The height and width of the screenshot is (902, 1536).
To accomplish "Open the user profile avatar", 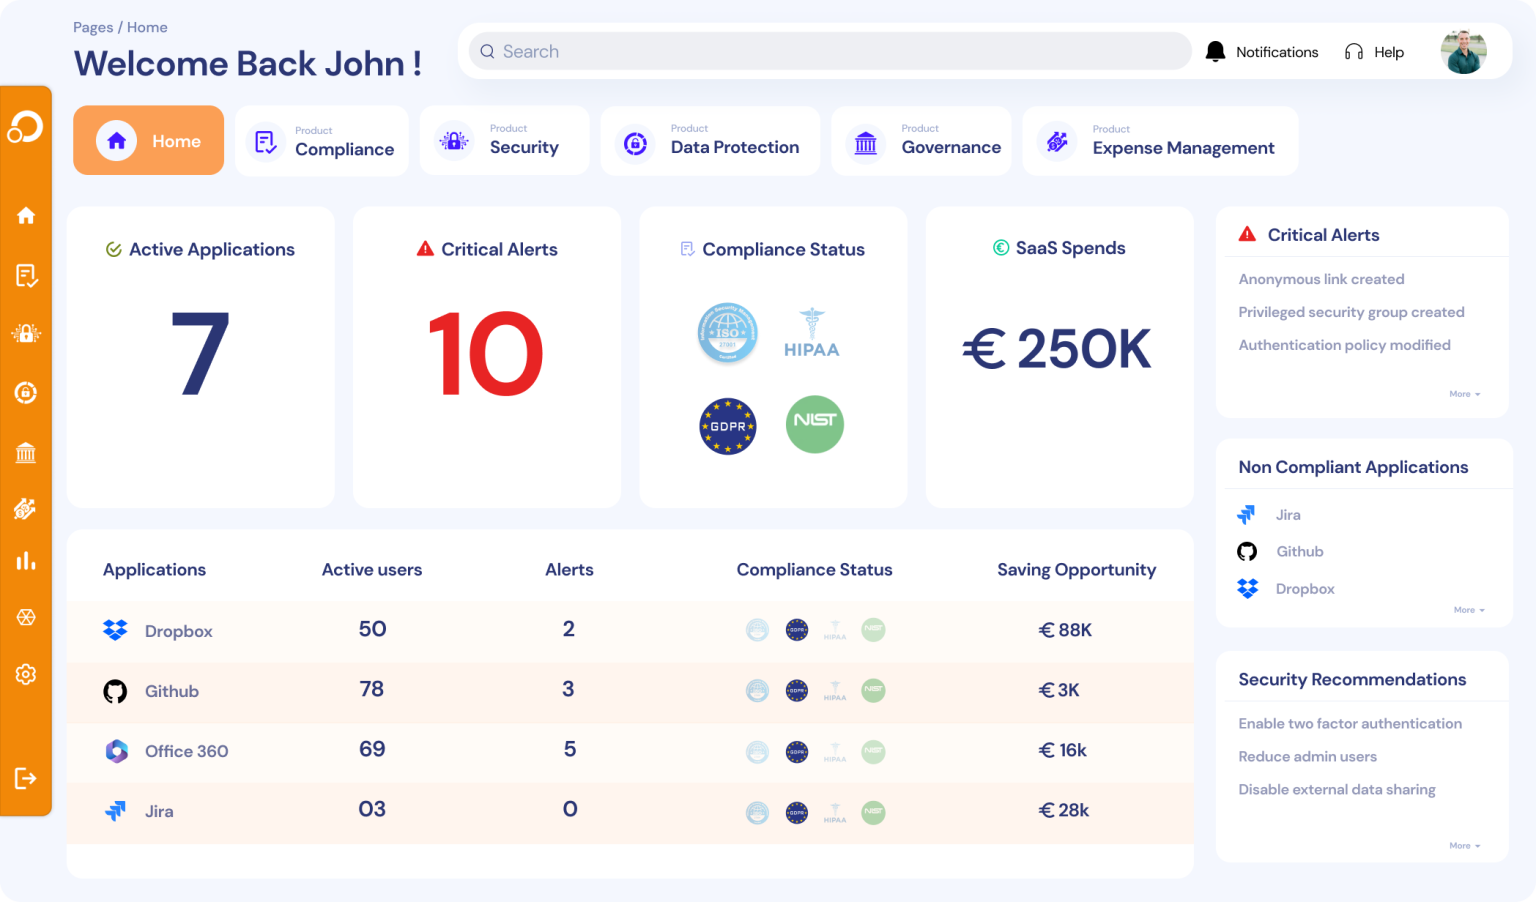I will click(1463, 52).
